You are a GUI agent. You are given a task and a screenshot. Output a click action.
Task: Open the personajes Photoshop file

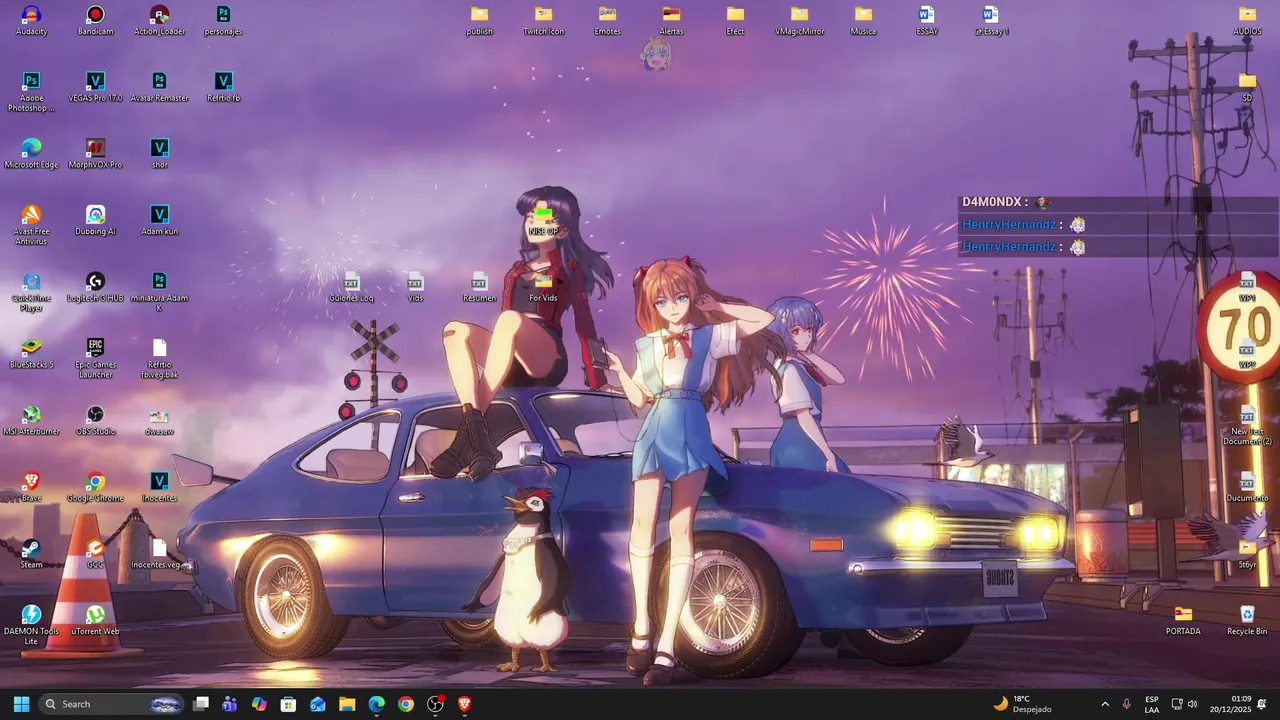click(223, 21)
